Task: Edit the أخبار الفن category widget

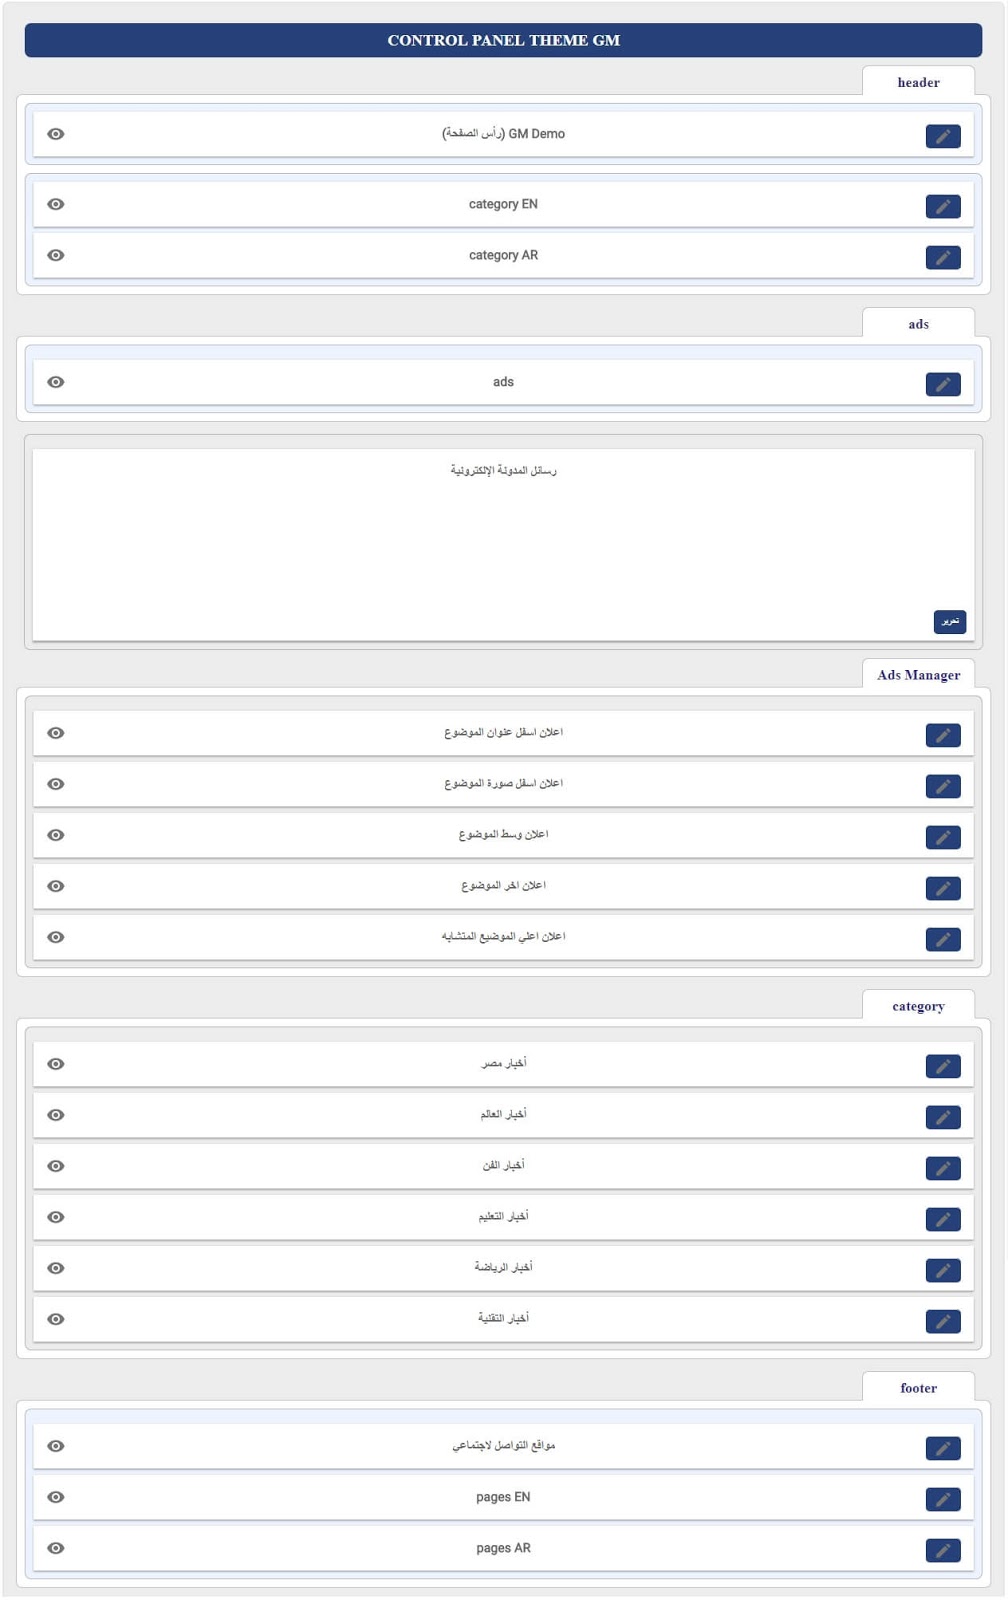Action: click(x=942, y=1169)
